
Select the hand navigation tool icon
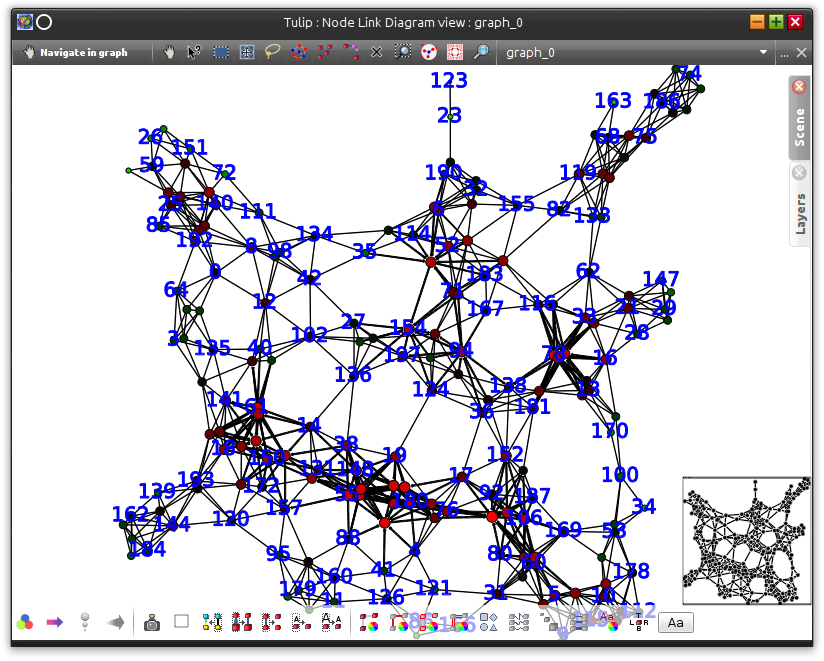(170, 52)
